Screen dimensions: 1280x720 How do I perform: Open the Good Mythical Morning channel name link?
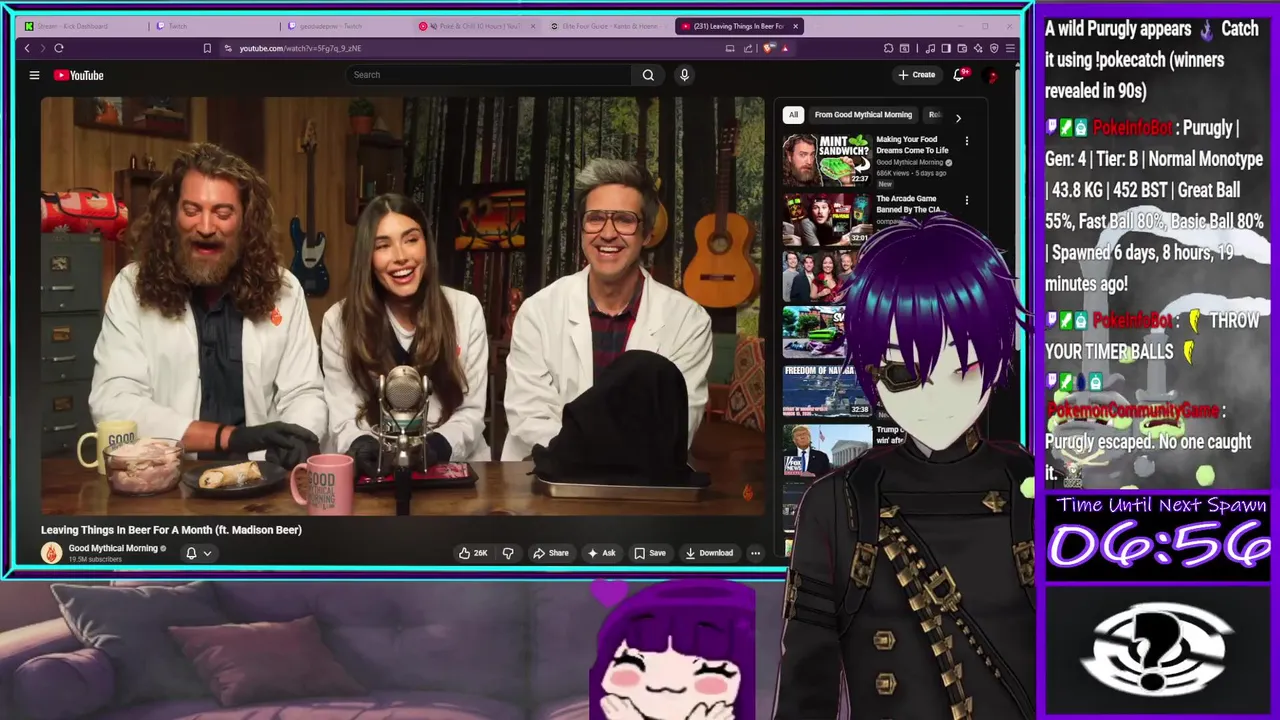(x=113, y=548)
